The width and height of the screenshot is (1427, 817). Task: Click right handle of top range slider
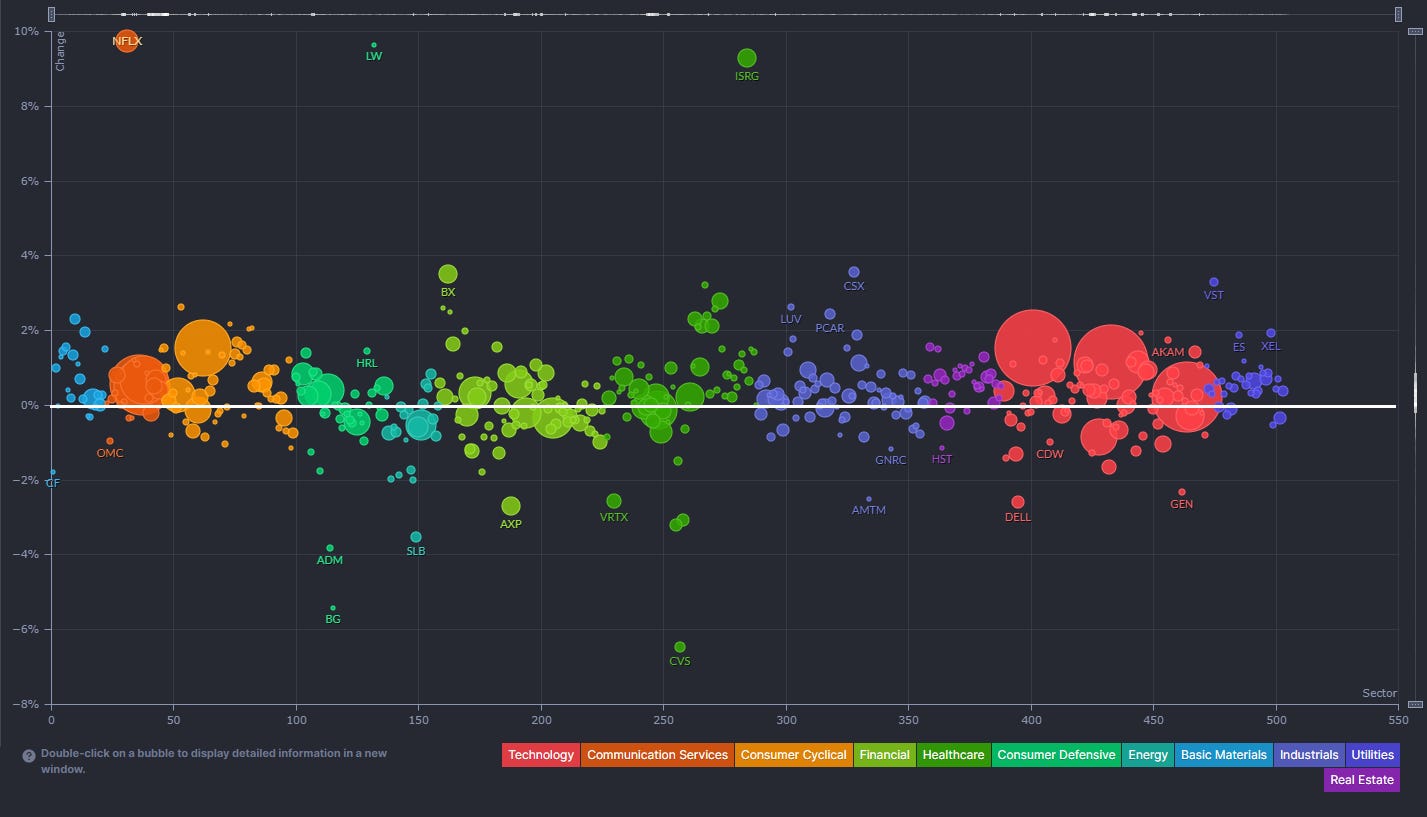[x=1399, y=14]
